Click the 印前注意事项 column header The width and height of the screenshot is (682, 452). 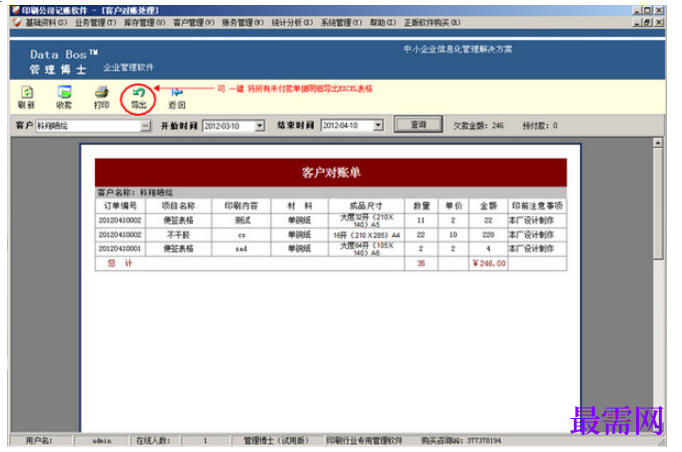[x=537, y=206]
